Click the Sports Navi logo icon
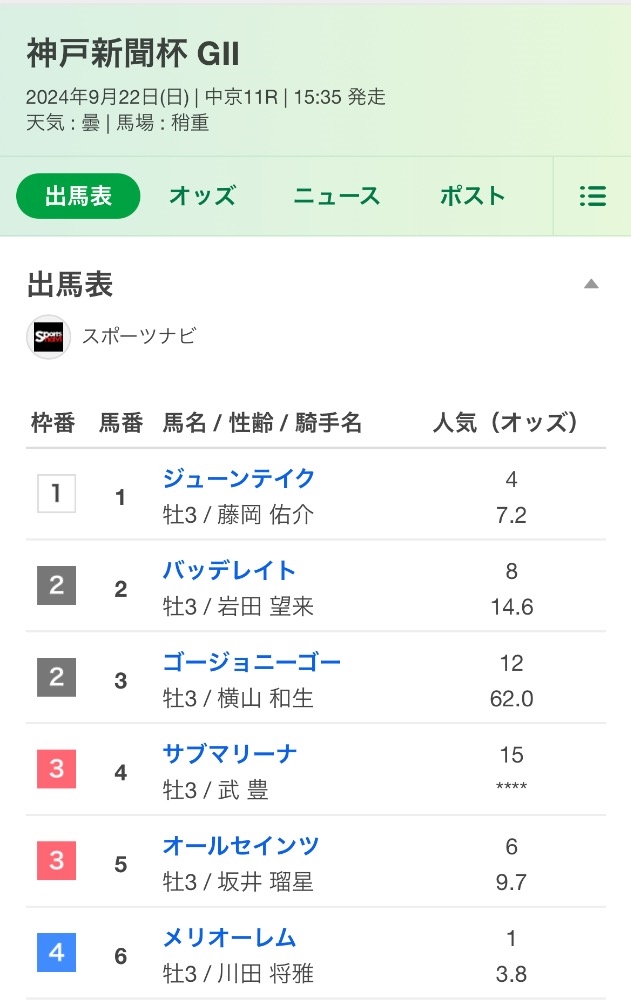This screenshot has height=1000, width=631. pos(48,336)
